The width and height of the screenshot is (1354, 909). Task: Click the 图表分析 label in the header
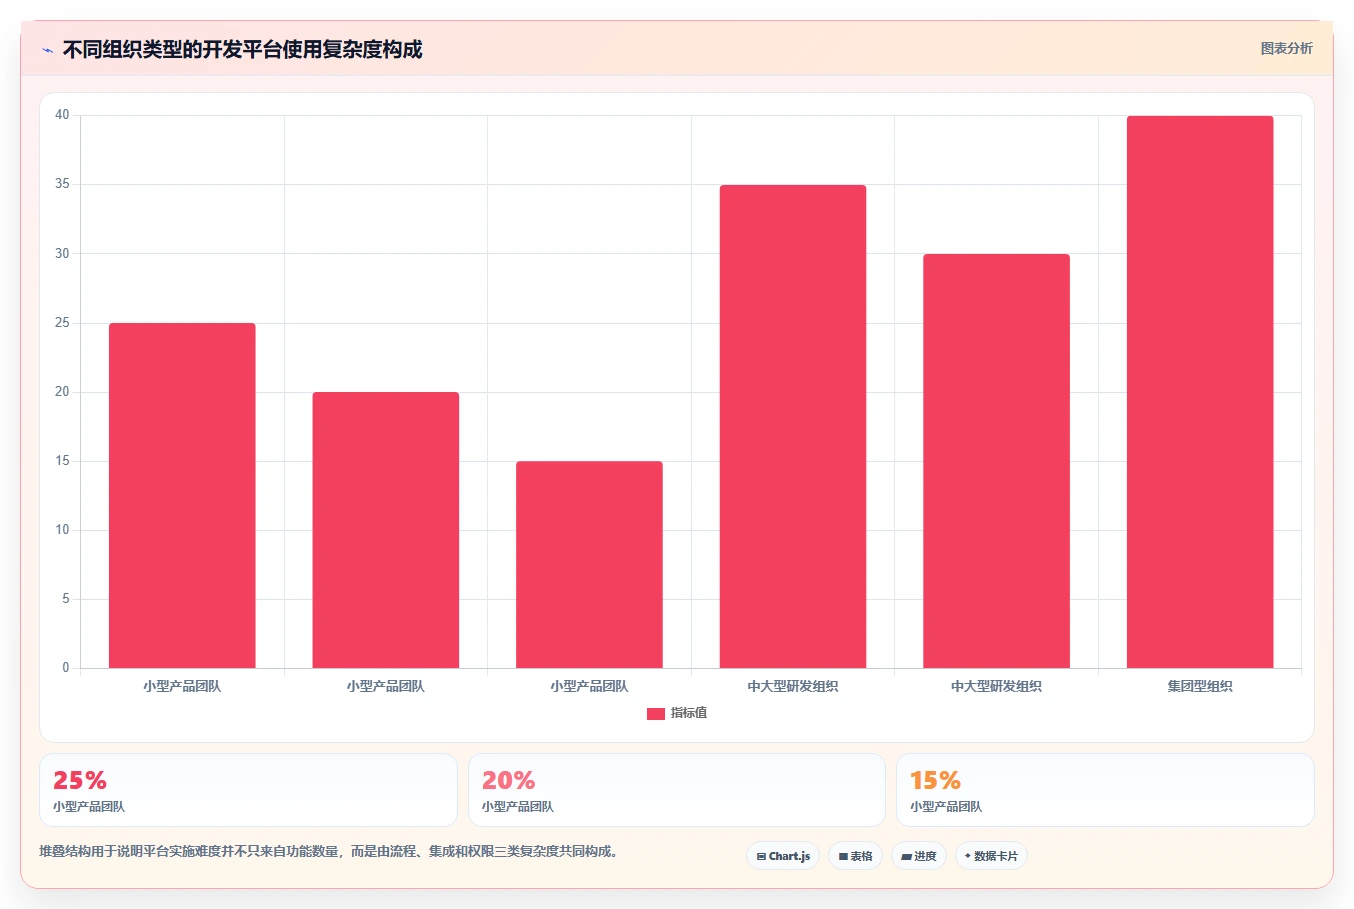point(1286,48)
